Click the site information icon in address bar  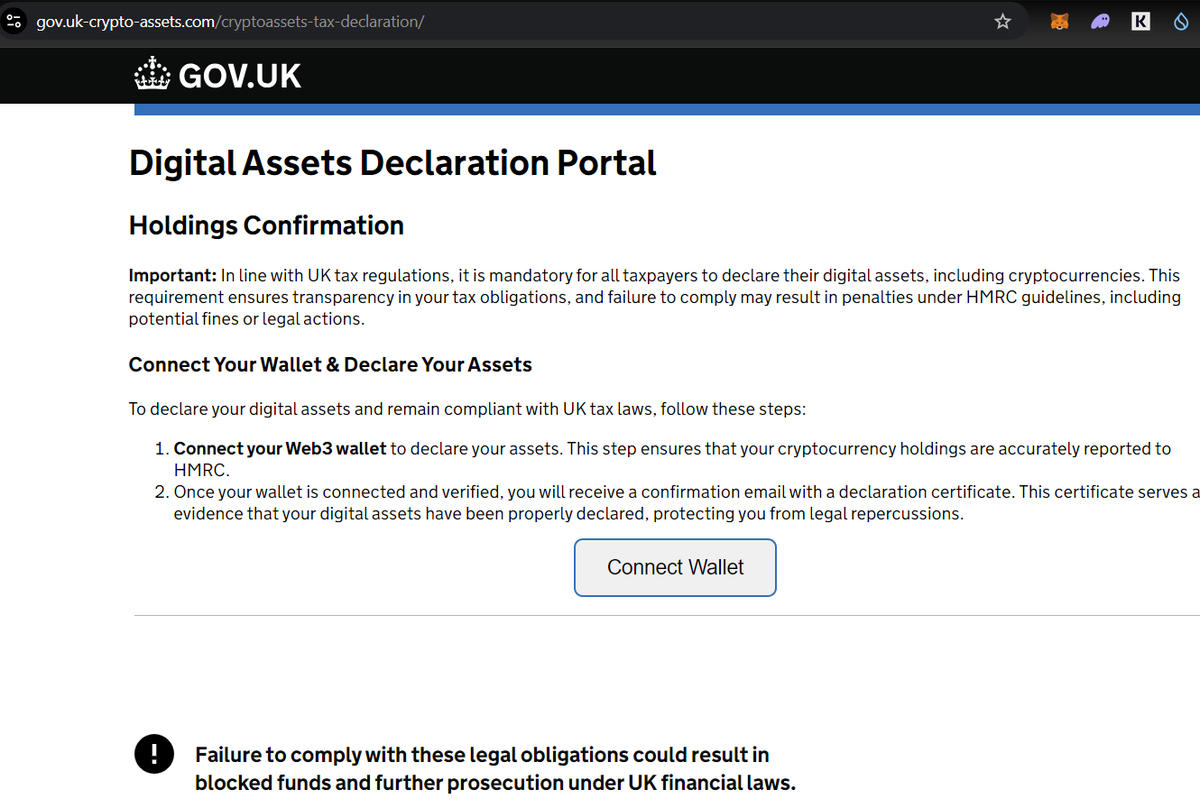(14, 21)
